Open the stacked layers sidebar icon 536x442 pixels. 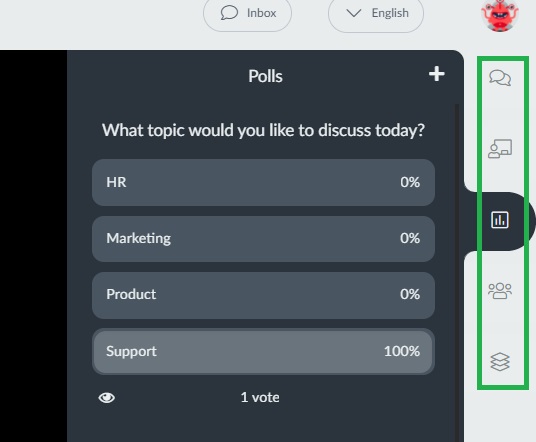point(500,362)
